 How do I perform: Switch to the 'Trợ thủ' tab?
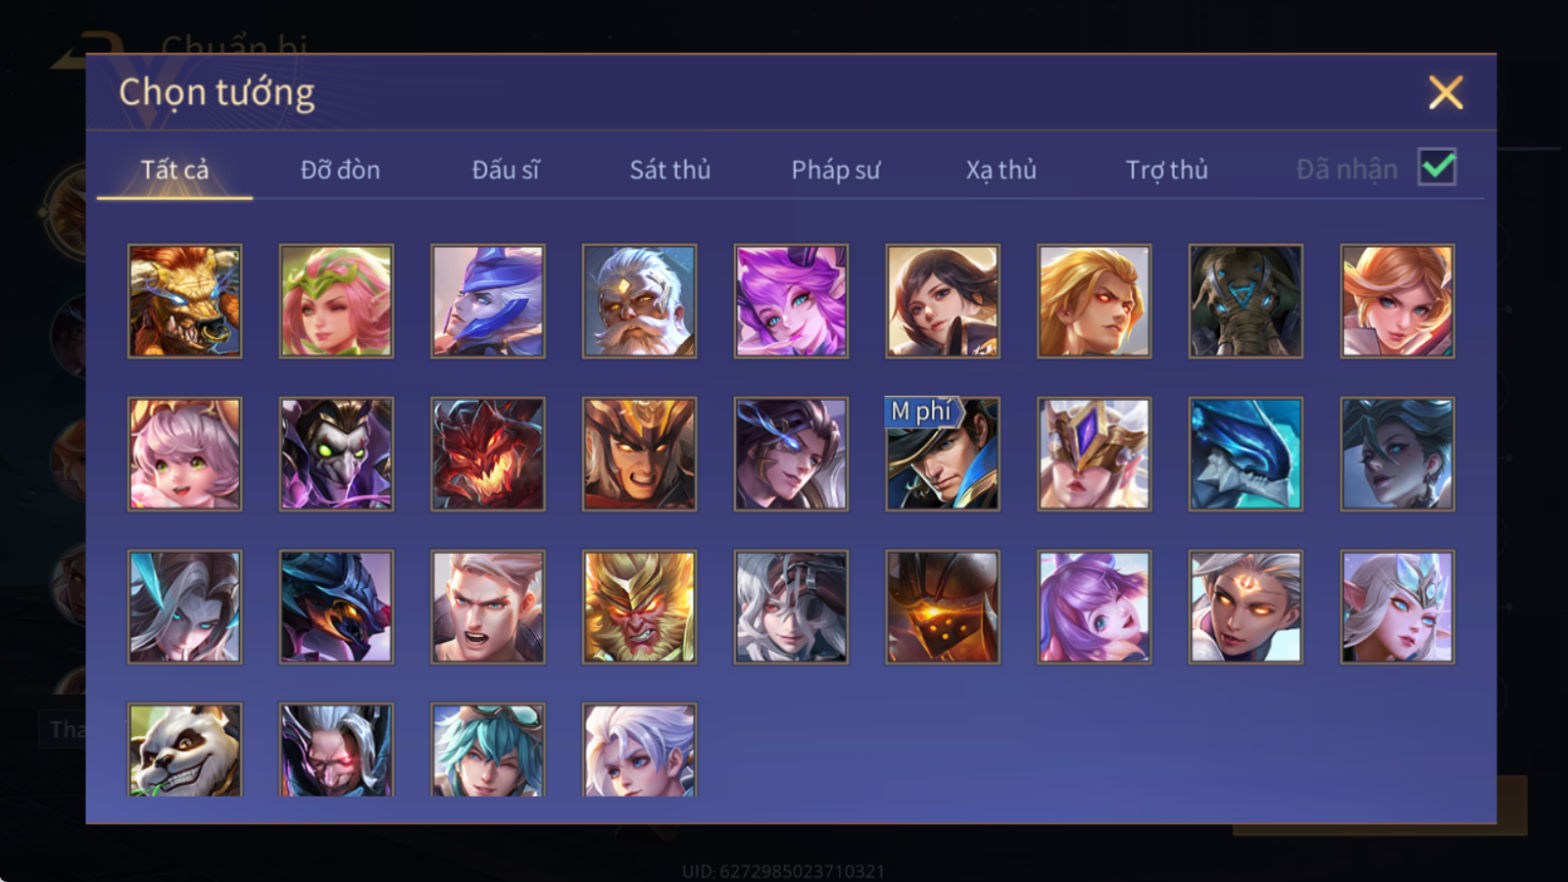tap(1167, 170)
